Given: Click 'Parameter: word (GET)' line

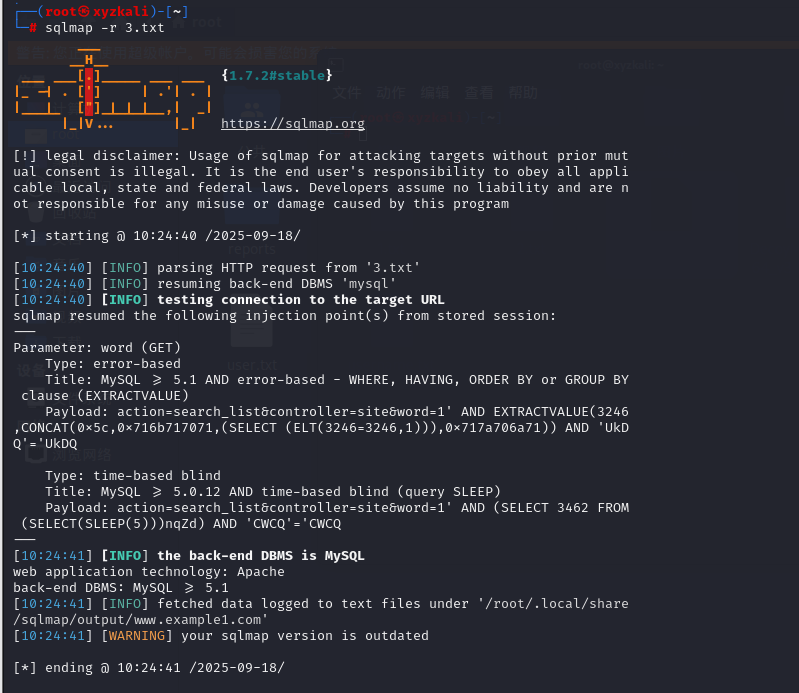Looking at the screenshot, I should pos(97,348).
